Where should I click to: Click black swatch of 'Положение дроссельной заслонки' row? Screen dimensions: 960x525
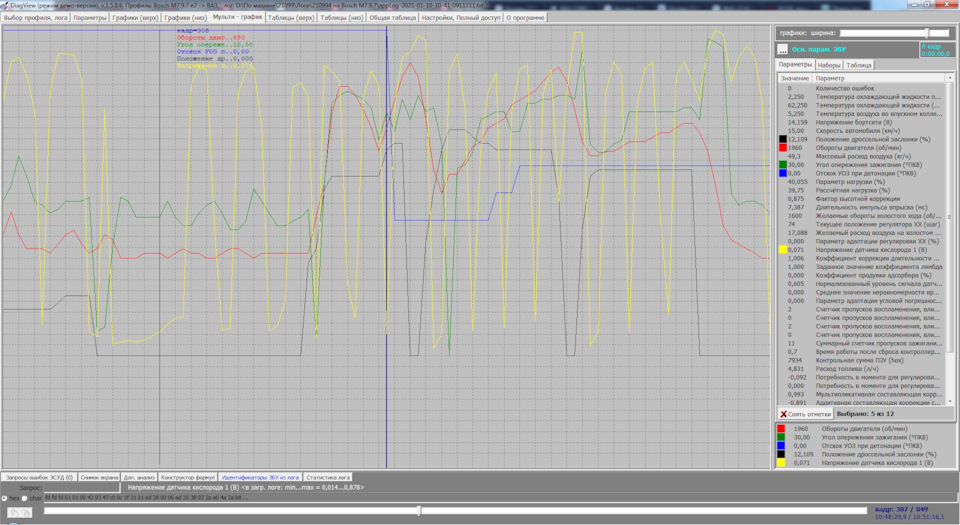(782, 140)
